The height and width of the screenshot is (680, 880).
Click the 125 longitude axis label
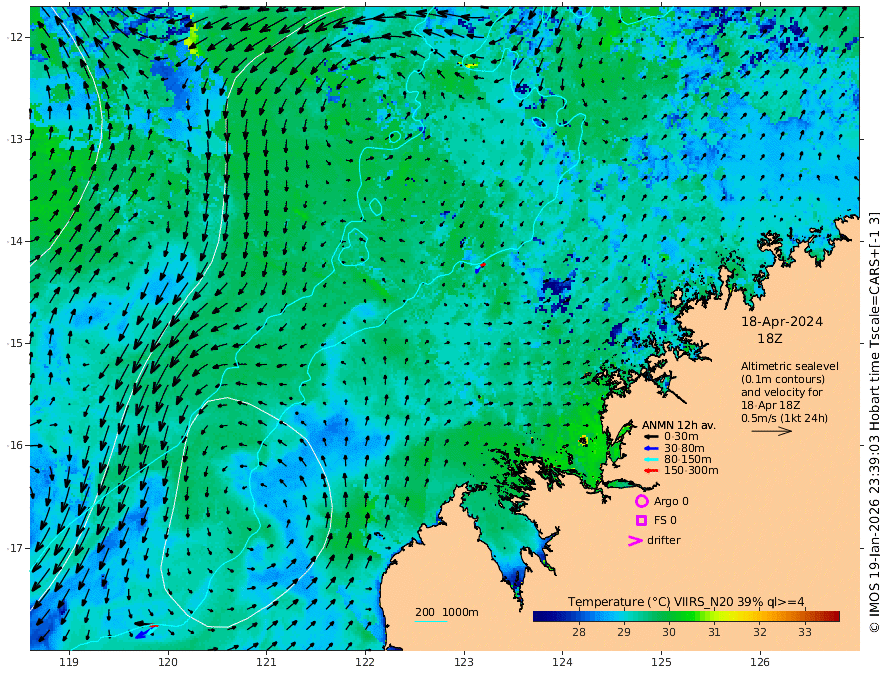(662, 663)
